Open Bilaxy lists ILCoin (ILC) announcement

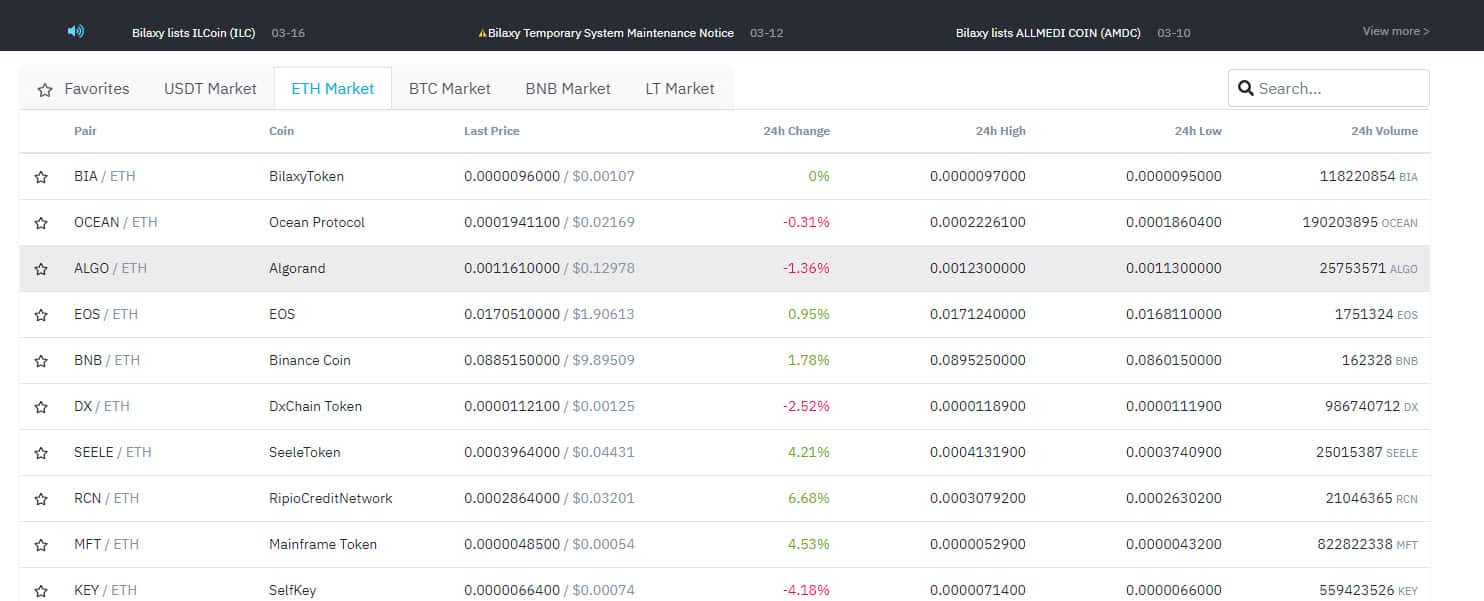(194, 33)
